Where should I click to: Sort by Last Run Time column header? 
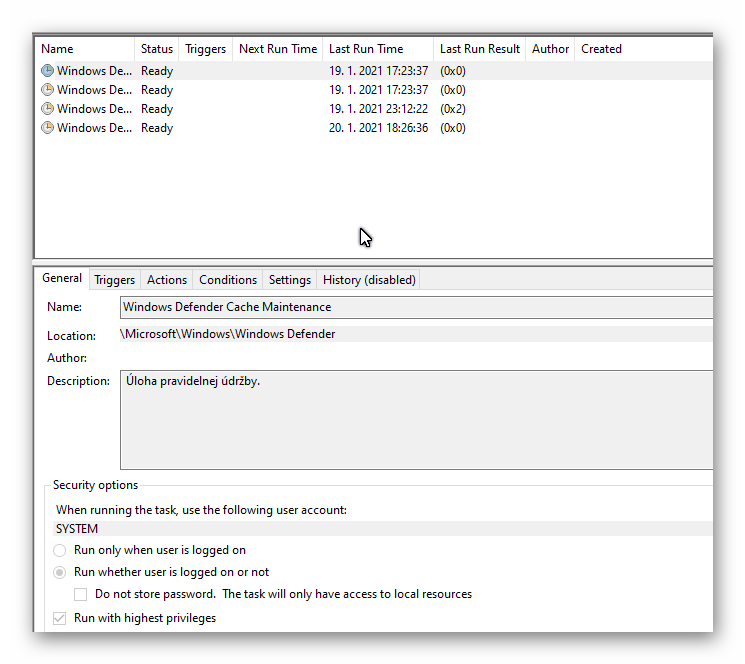pyautogui.click(x=378, y=49)
